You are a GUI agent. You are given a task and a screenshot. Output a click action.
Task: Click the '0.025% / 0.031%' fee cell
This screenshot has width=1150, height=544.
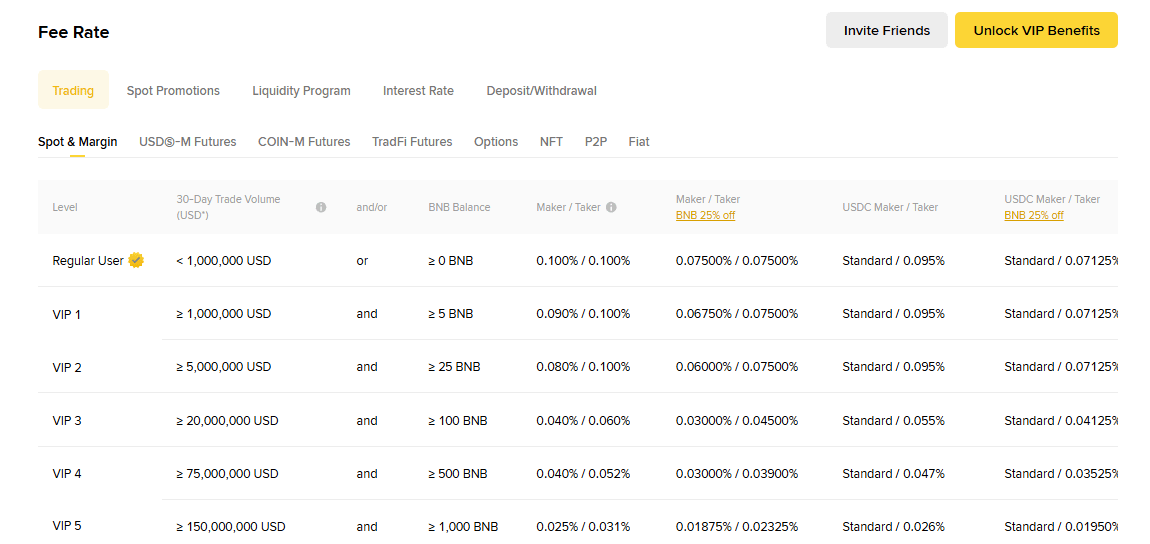[583, 526]
